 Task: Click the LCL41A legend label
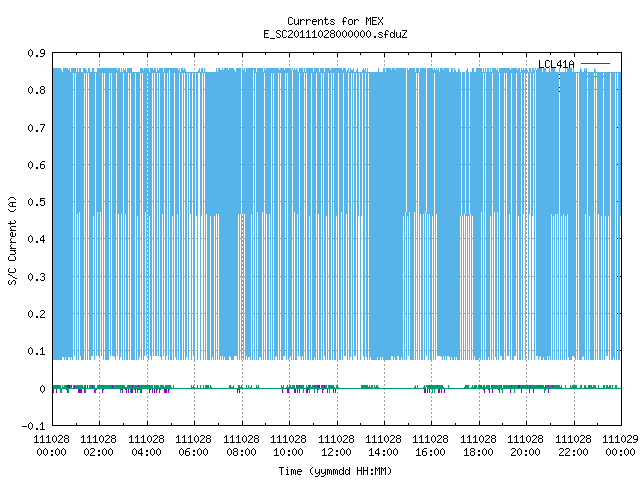pyautogui.click(x=556, y=64)
